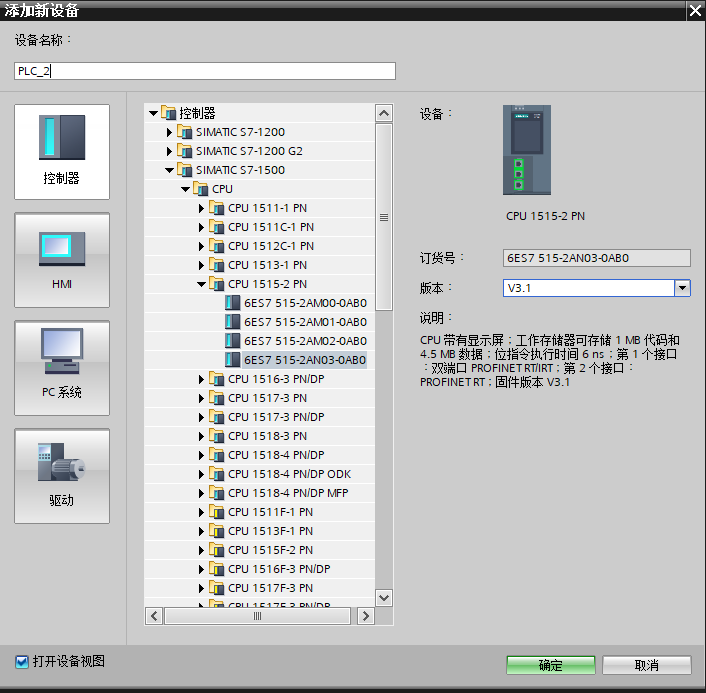
Task: Expand the CPU 1511-1 PN node
Action: pos(202,208)
